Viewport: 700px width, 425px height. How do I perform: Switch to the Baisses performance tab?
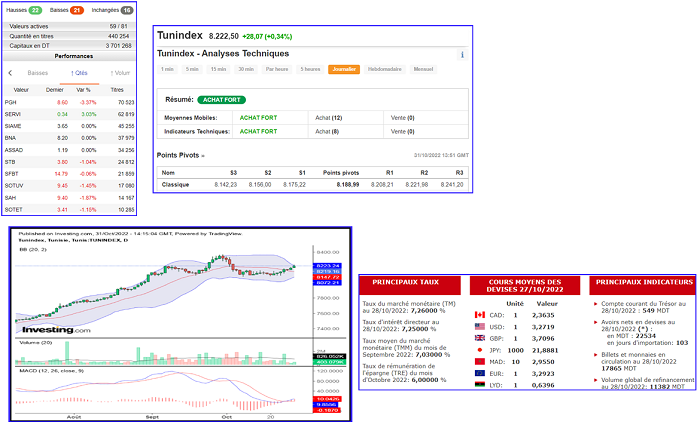point(38,73)
